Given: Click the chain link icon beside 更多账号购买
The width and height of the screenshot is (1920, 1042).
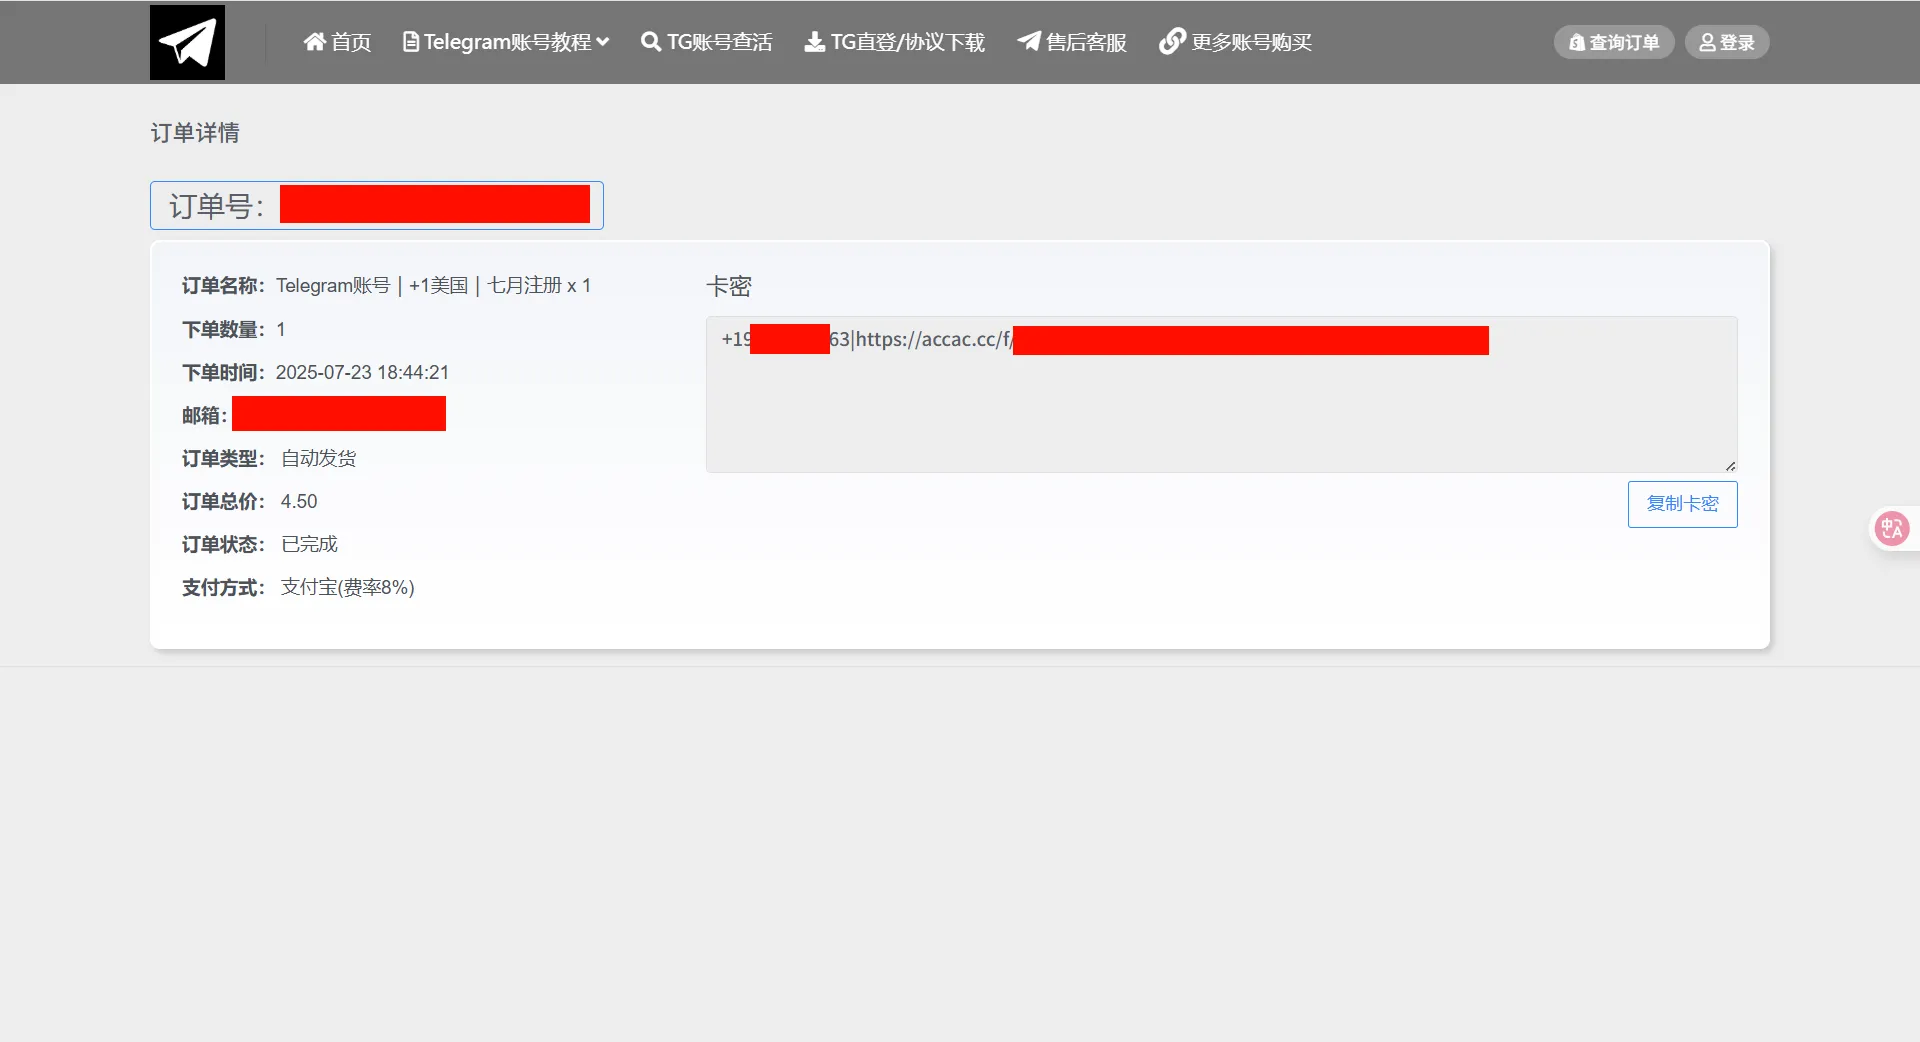Looking at the screenshot, I should pyautogui.click(x=1172, y=42).
